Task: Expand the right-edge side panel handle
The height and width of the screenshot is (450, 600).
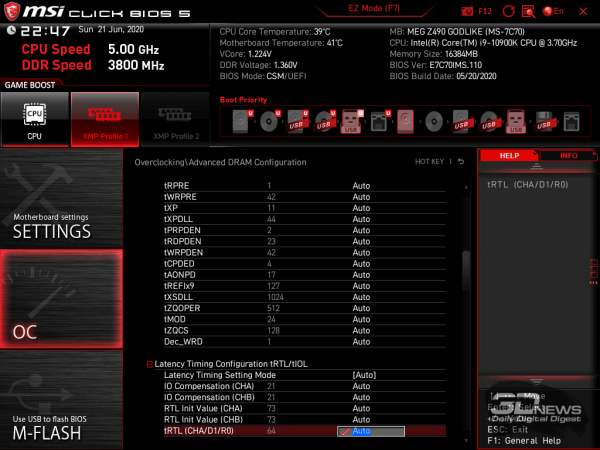Action: click(x=594, y=267)
